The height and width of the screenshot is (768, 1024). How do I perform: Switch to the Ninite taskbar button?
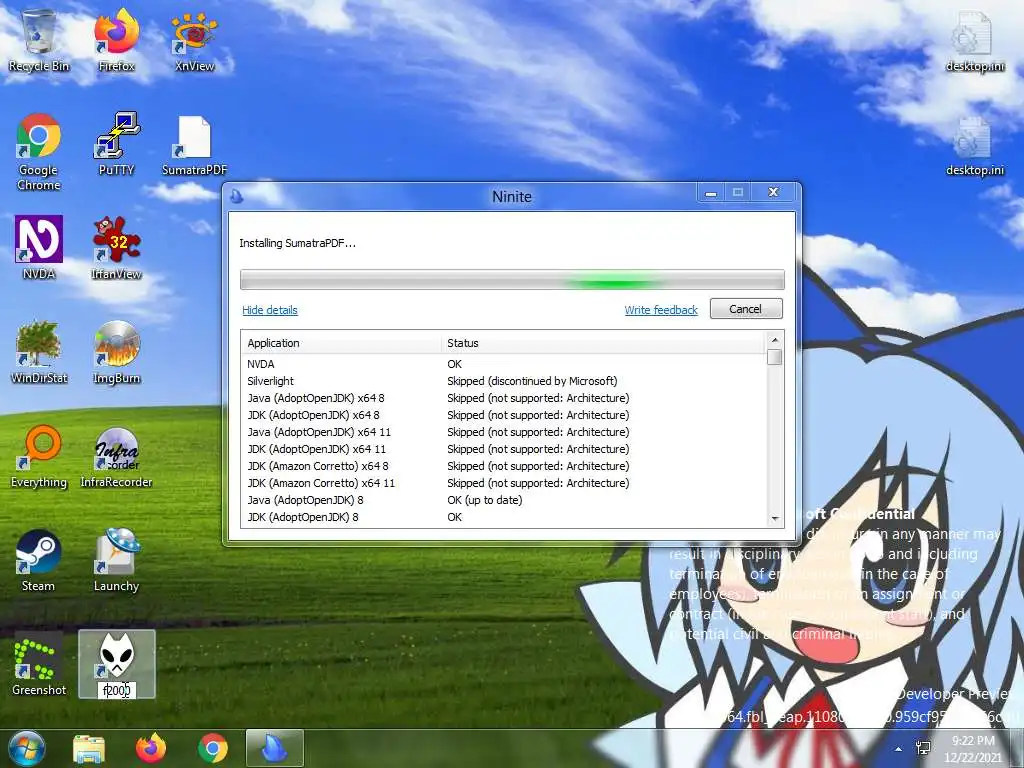pyautogui.click(x=274, y=749)
